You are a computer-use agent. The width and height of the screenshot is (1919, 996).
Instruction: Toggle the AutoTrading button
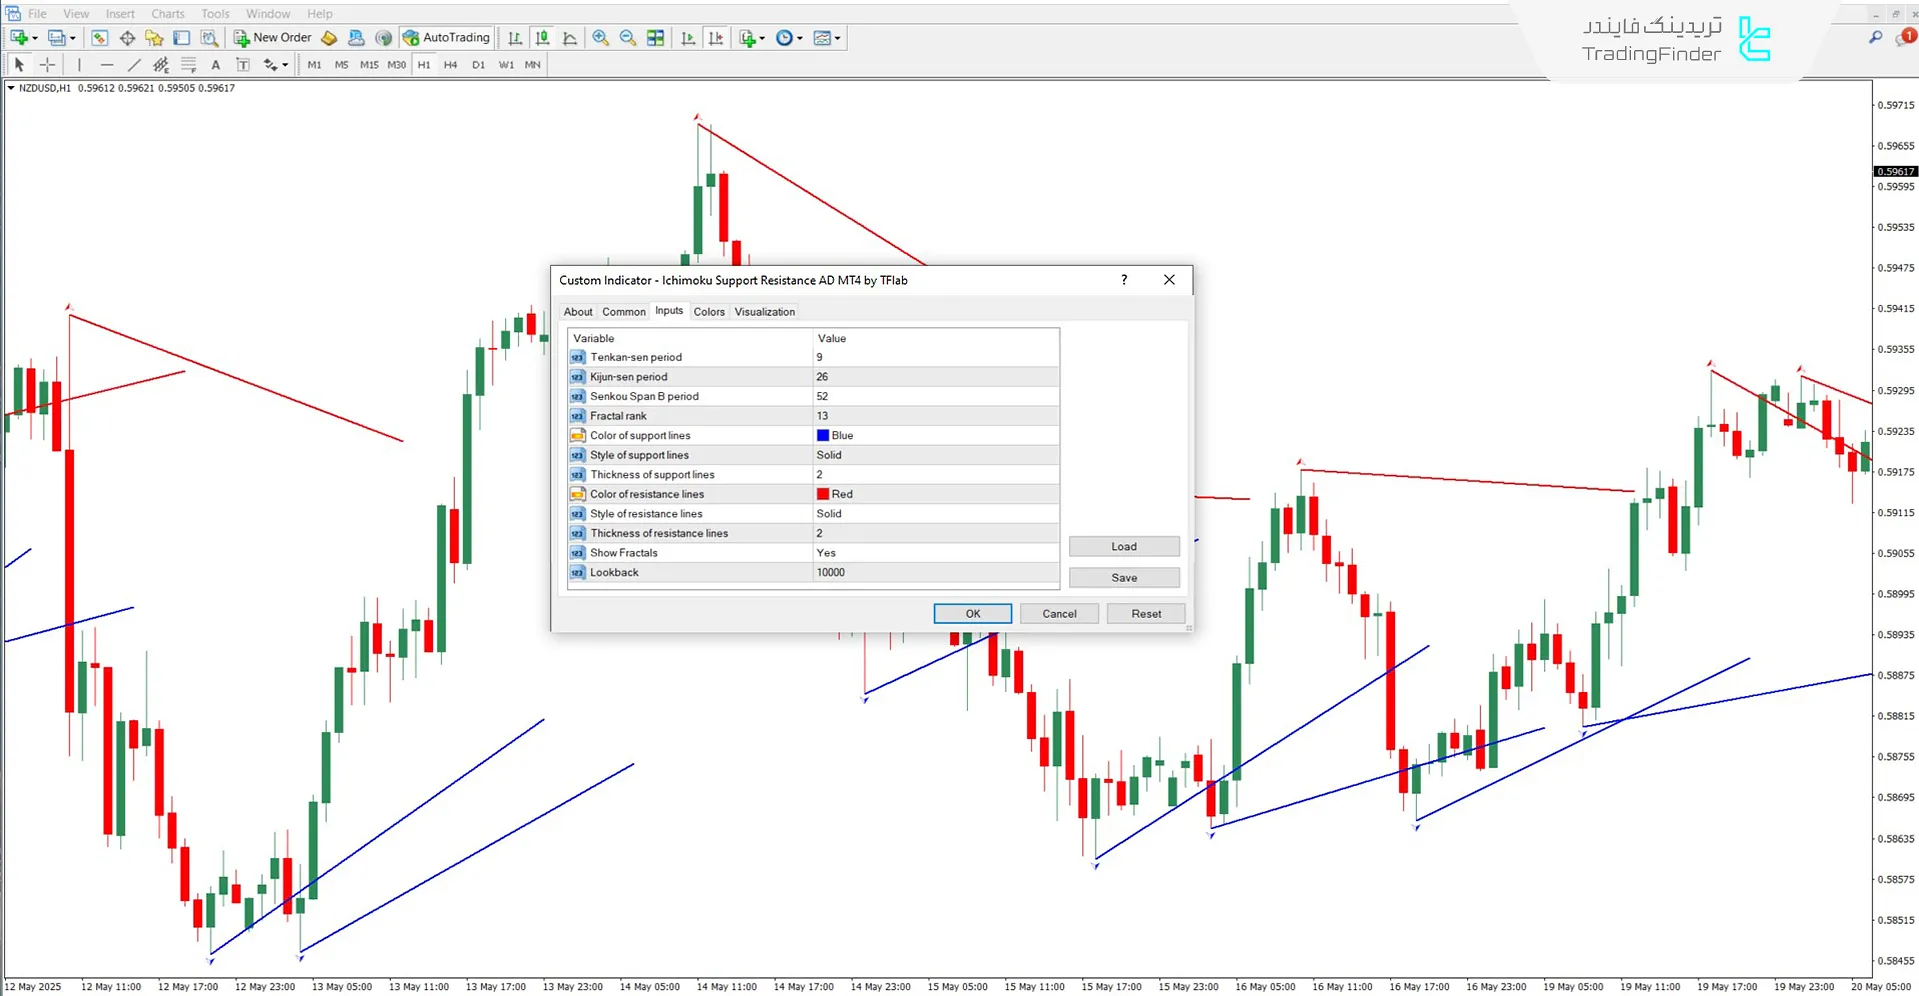coord(447,38)
